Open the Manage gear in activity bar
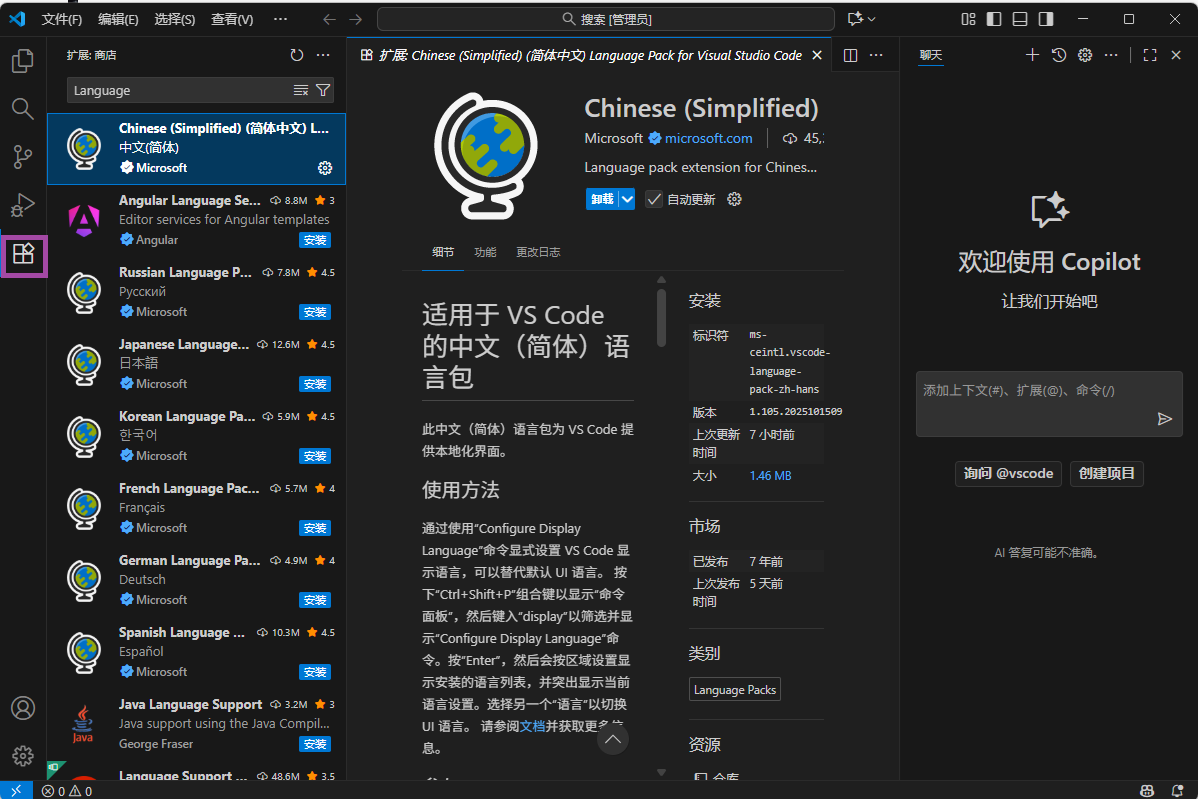The height and width of the screenshot is (799, 1198). 23,755
